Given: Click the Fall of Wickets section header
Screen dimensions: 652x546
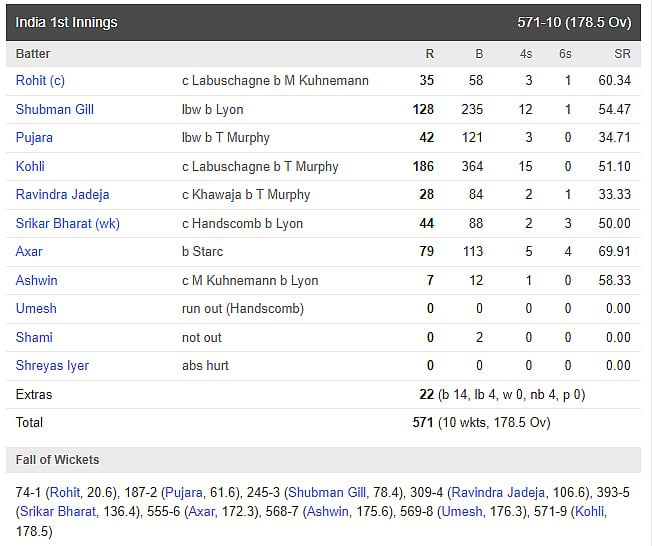Looking at the screenshot, I should 58,460.
